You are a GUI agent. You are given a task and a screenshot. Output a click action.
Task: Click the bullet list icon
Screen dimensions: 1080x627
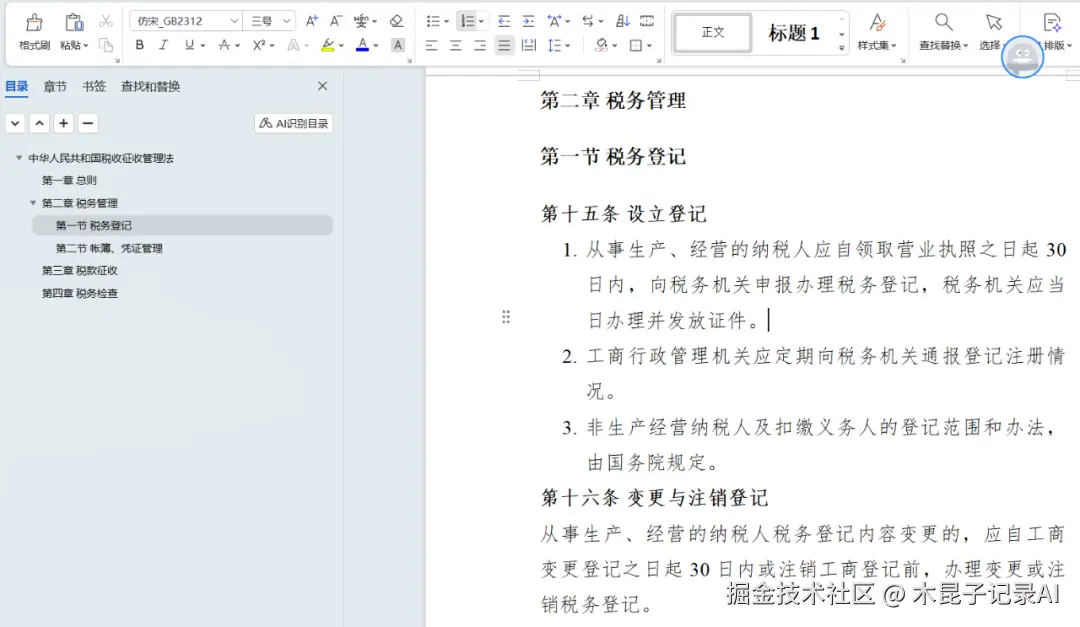pos(433,21)
